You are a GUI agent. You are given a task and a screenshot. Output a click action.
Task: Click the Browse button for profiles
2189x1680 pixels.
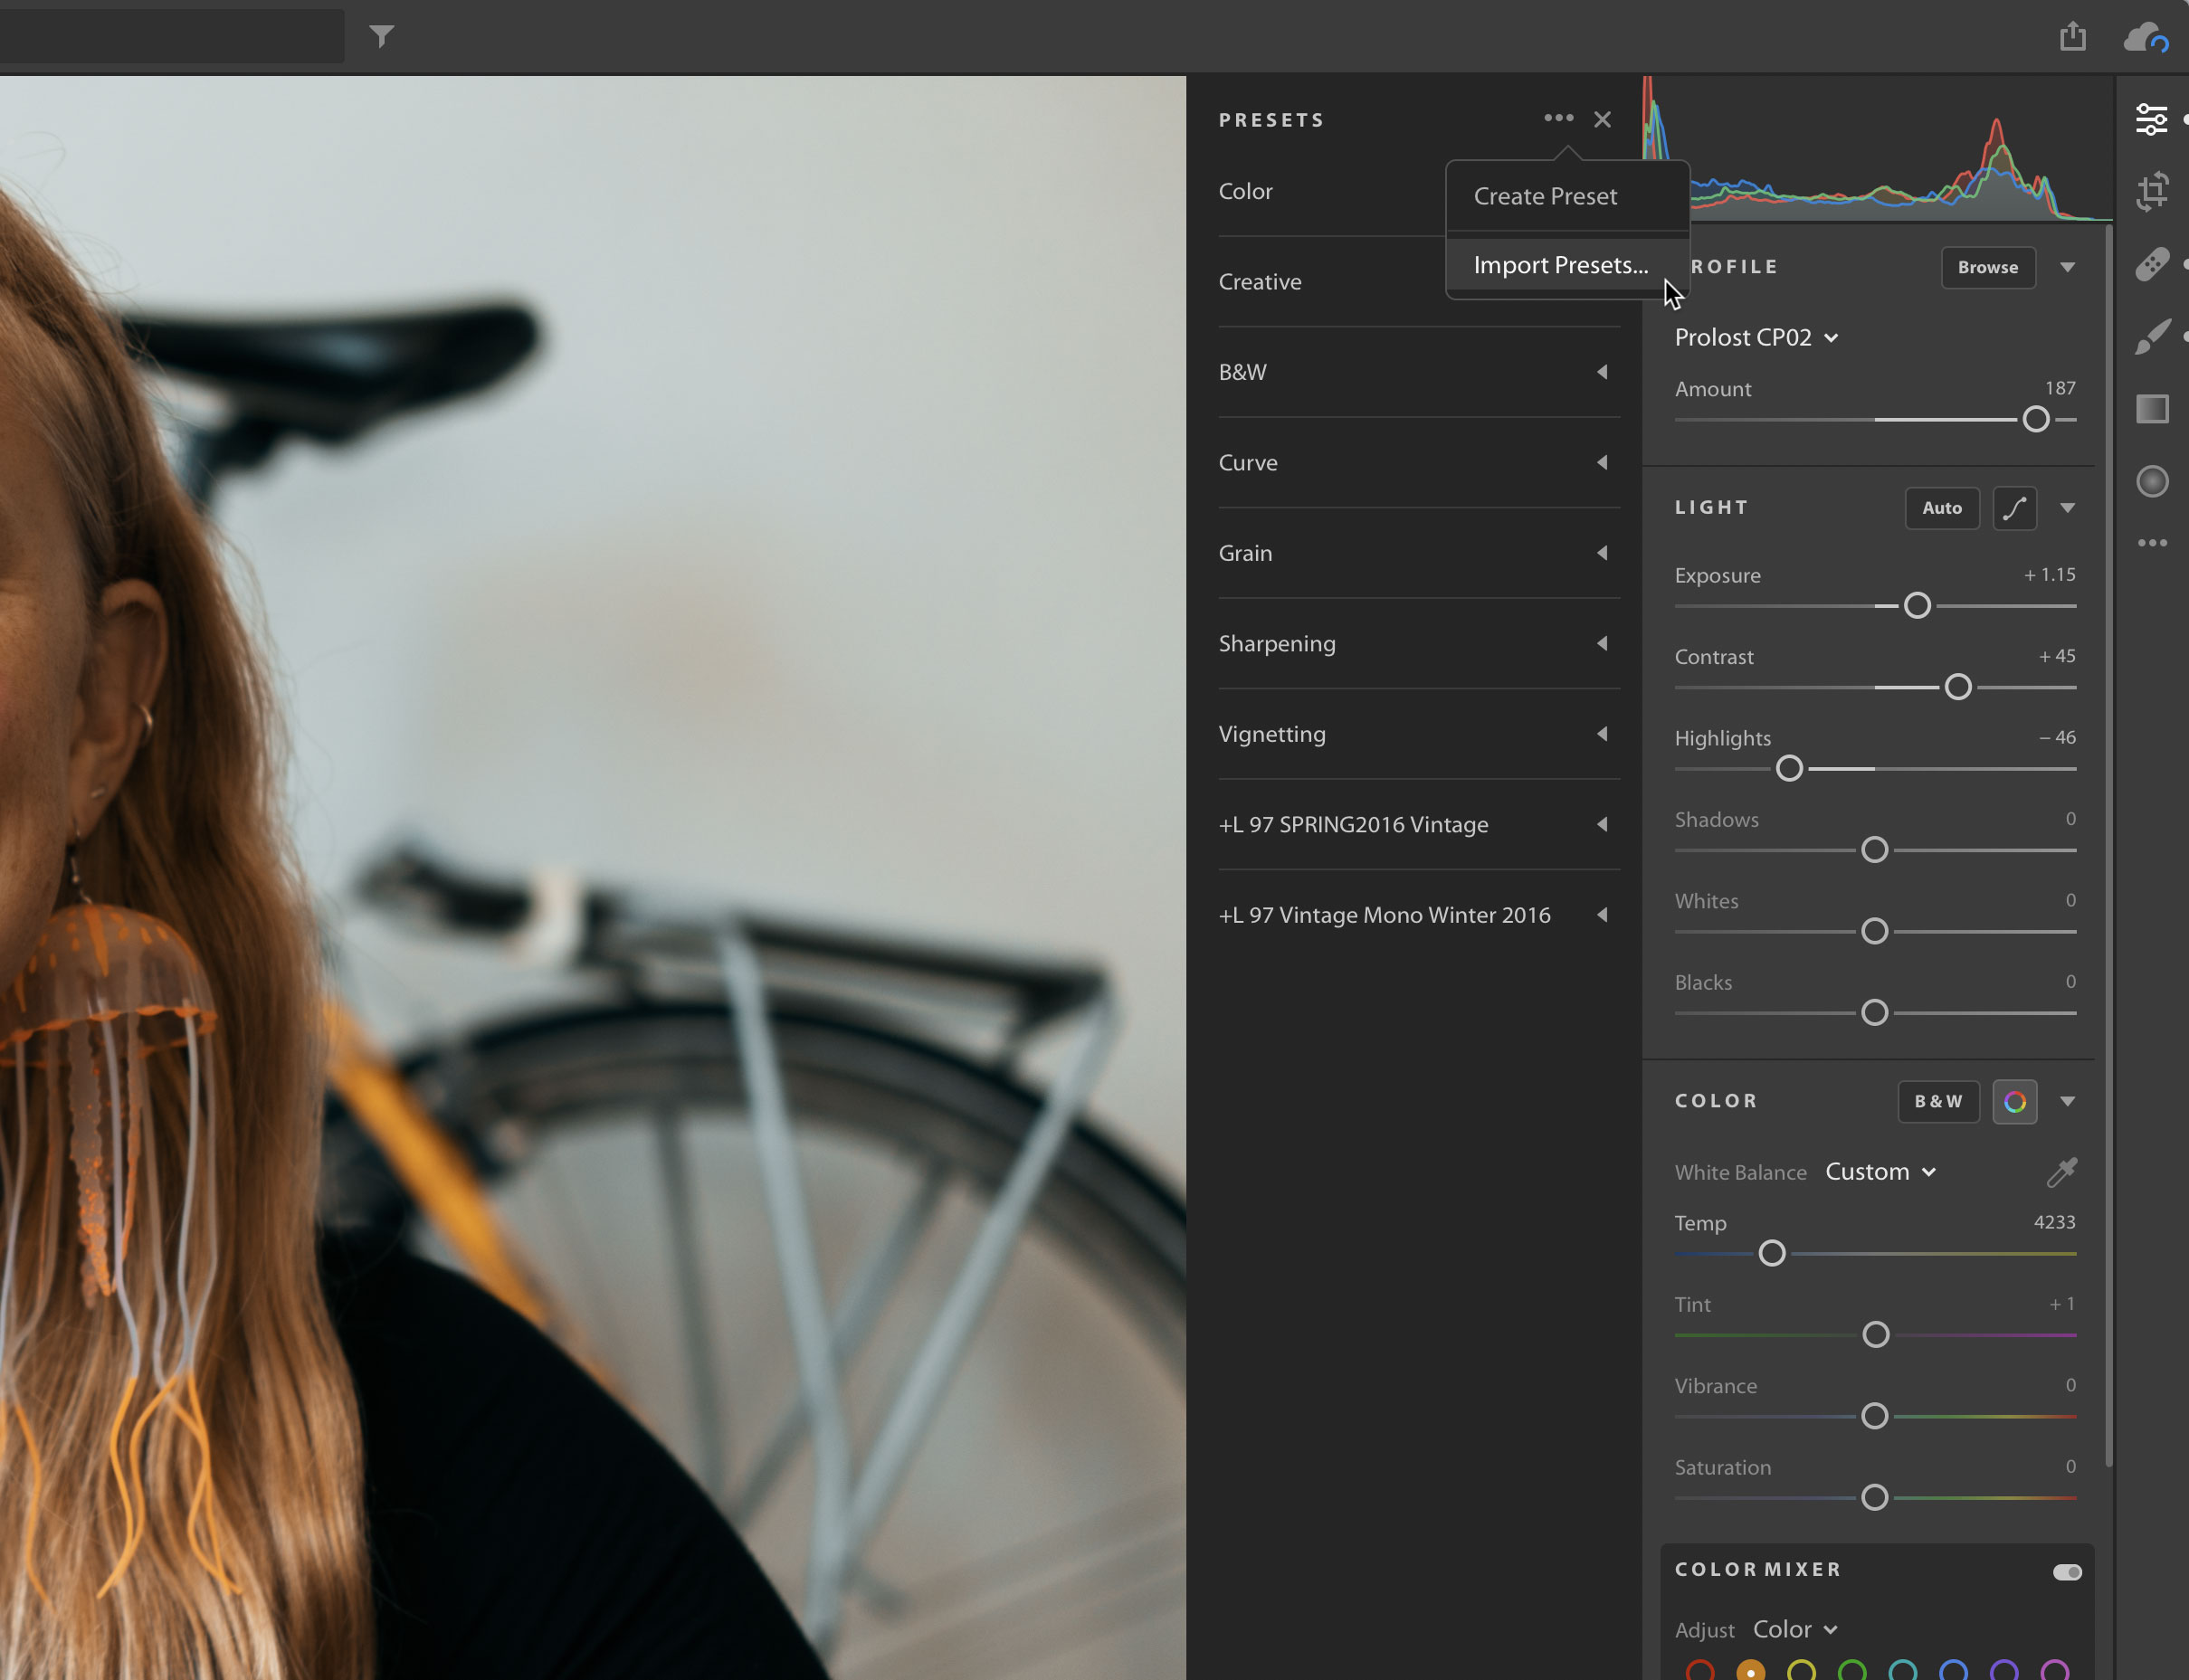click(x=1988, y=267)
